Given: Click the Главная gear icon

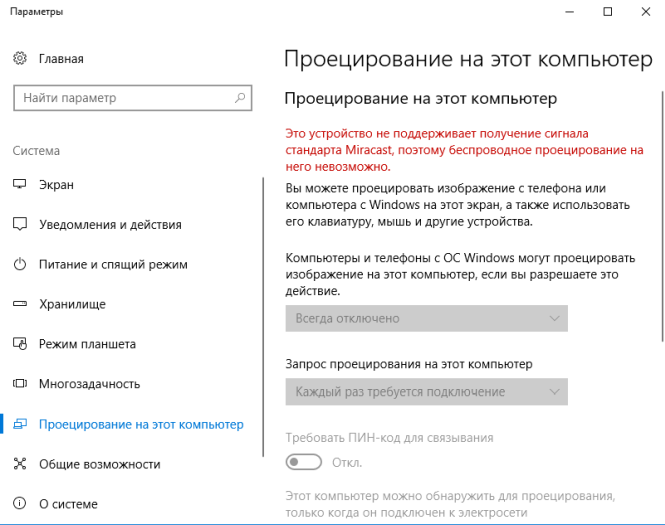Looking at the screenshot, I should point(20,59).
